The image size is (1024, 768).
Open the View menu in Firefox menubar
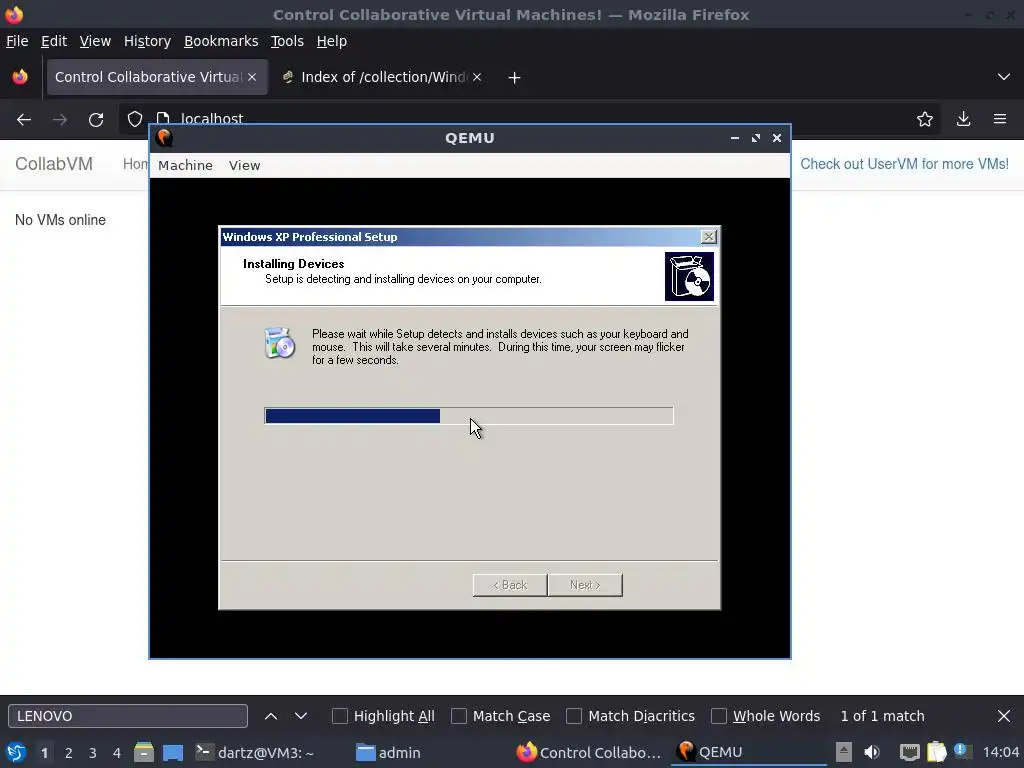(95, 41)
